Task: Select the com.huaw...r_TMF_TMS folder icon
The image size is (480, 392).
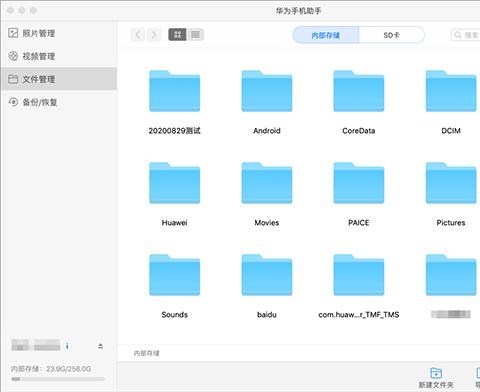Action: (359, 275)
